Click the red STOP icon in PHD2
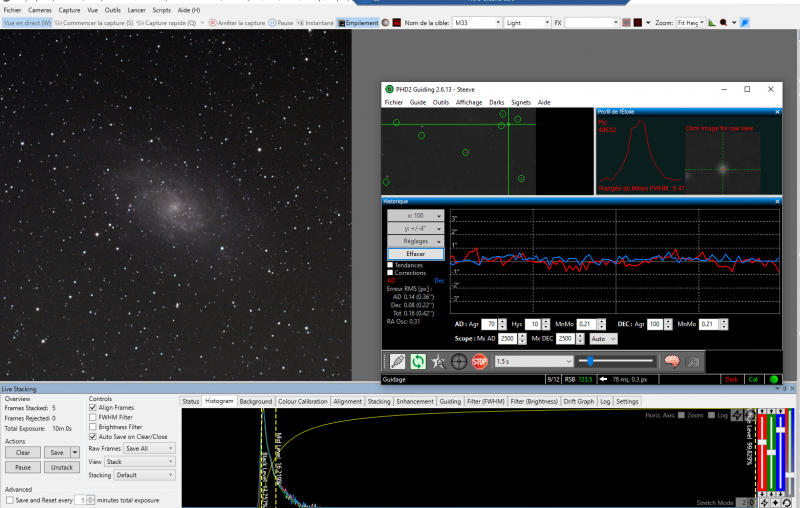The height and width of the screenshot is (508, 800). pos(480,362)
